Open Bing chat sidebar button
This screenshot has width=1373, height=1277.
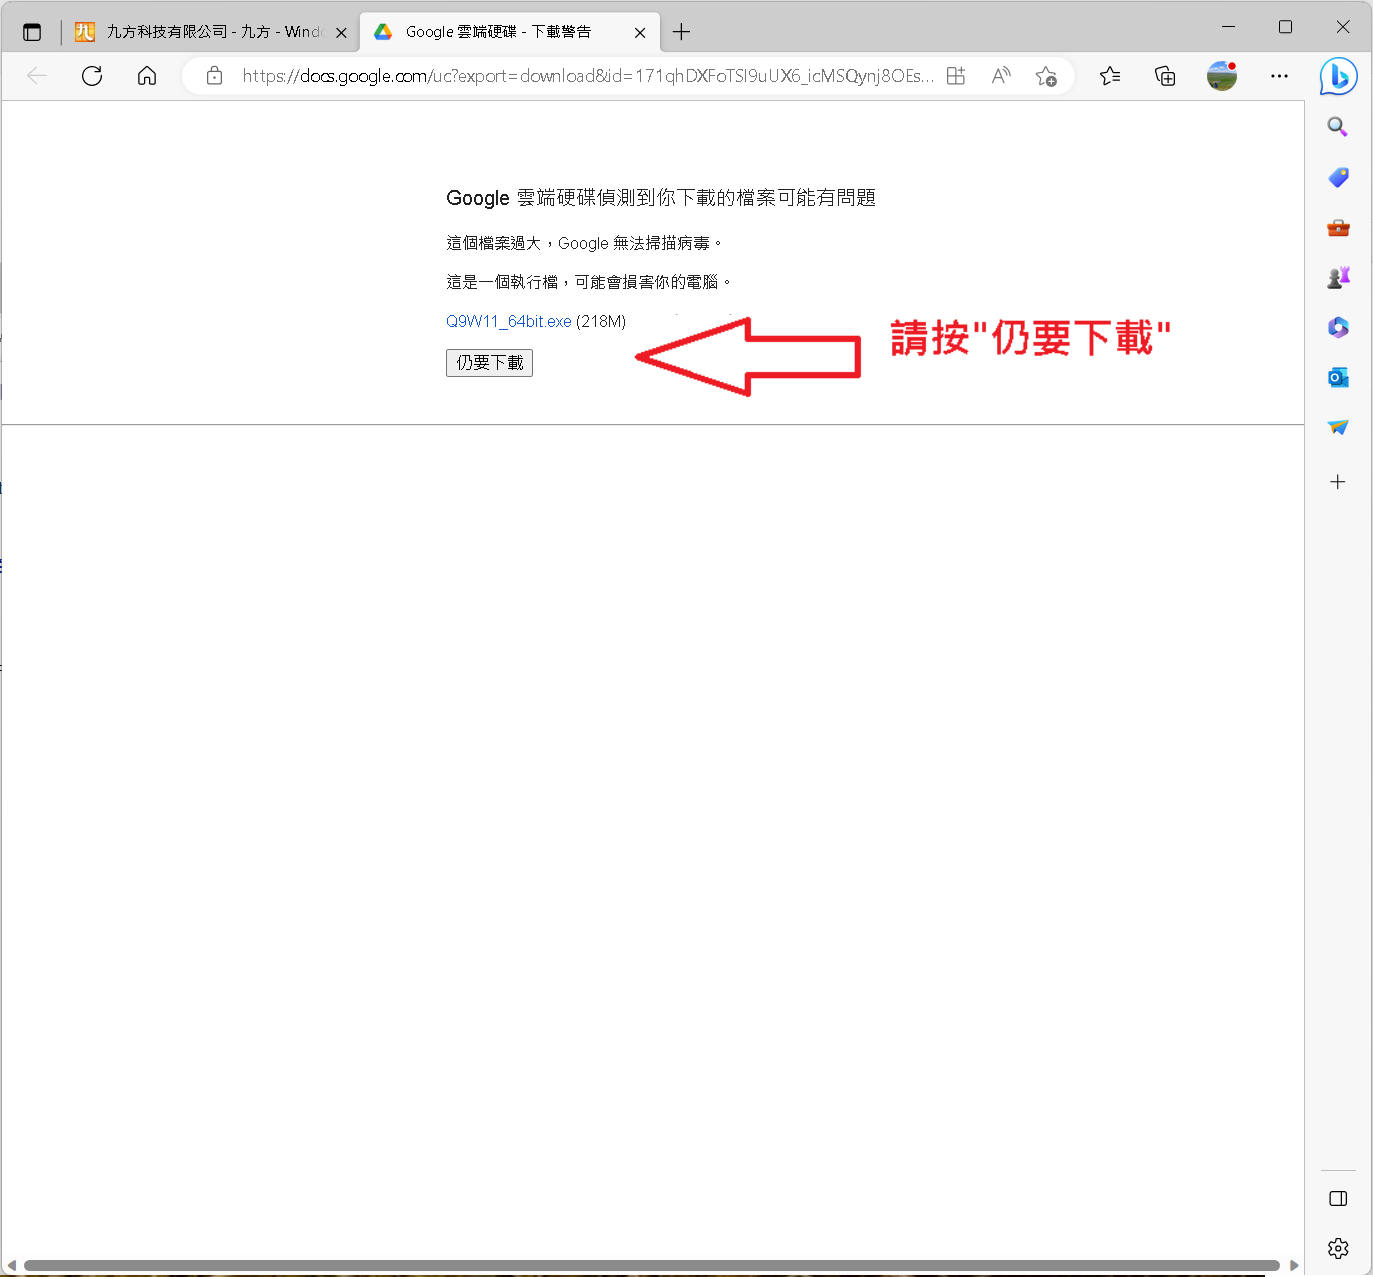(x=1338, y=76)
